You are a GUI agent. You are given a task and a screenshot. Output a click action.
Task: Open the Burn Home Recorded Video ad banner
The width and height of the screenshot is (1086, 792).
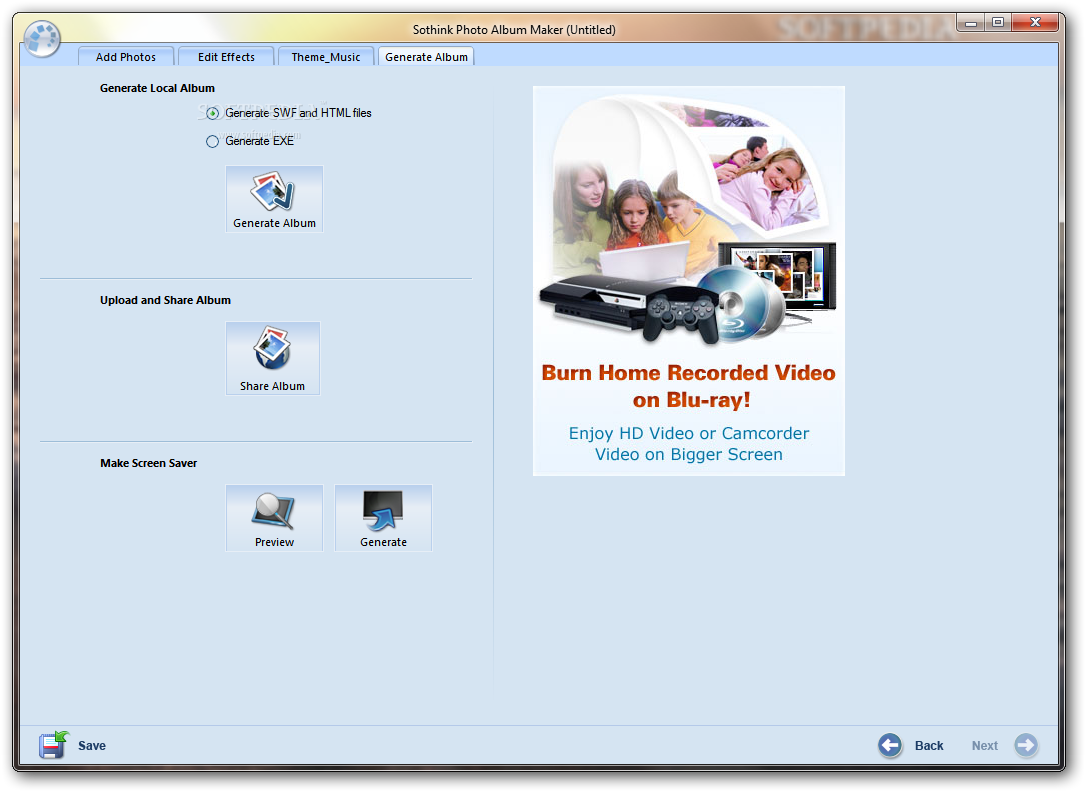coord(688,281)
